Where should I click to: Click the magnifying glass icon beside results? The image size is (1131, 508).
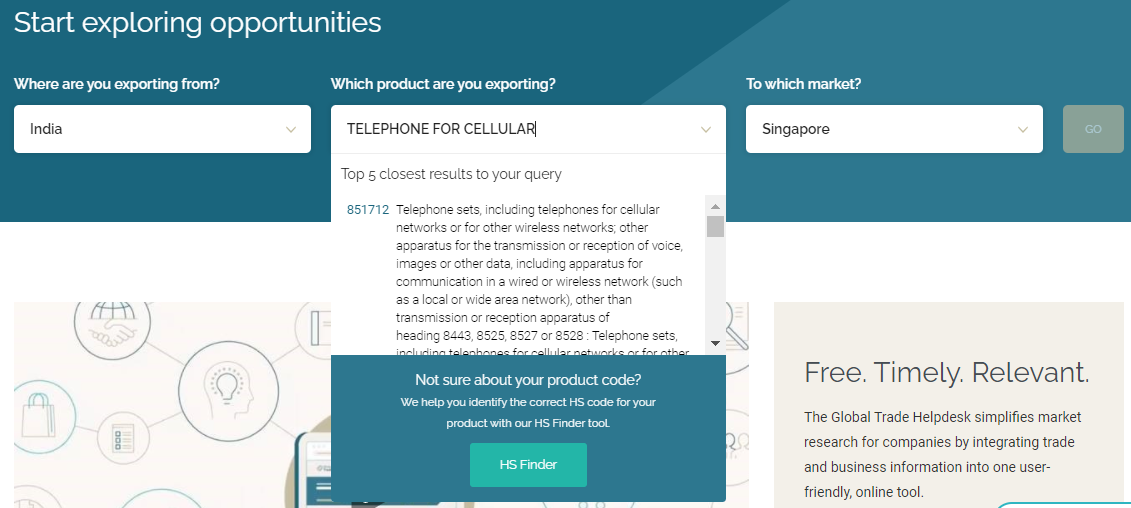click(737, 327)
